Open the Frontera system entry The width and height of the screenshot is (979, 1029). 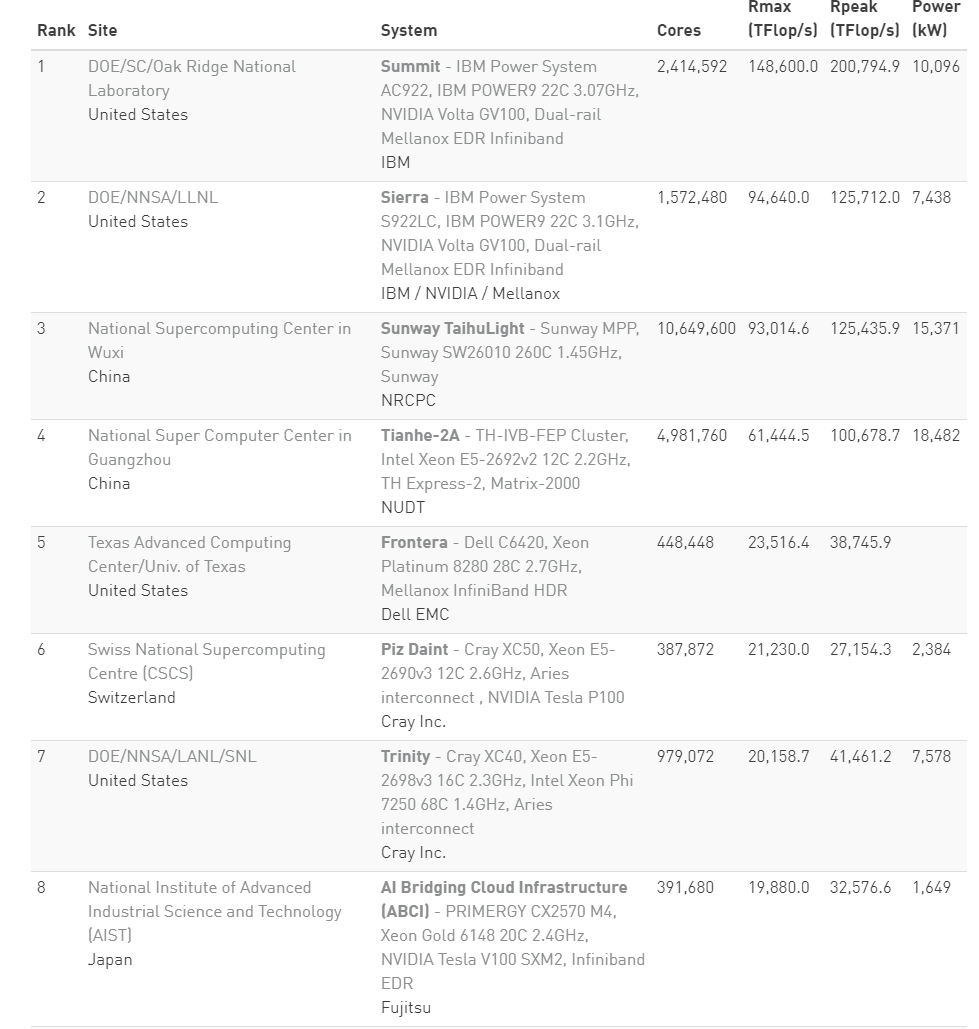414,542
